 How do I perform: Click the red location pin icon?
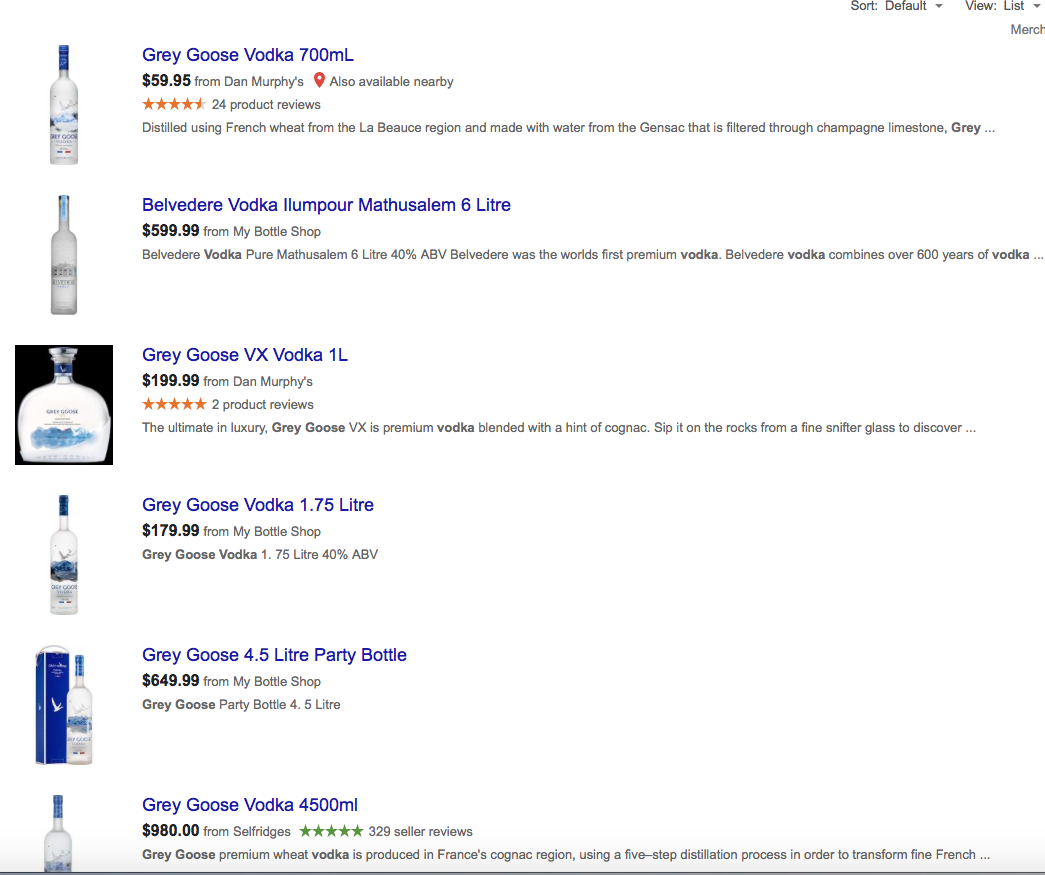point(319,80)
